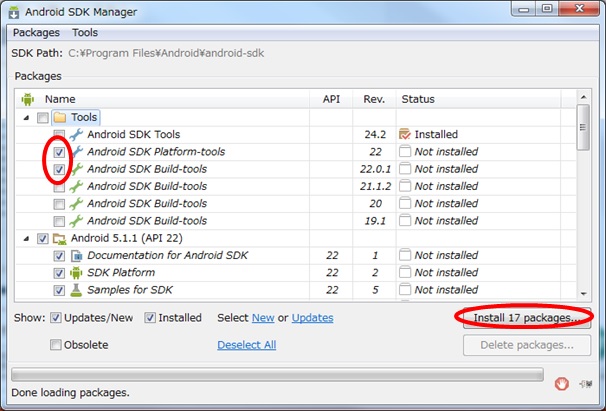Click the Installed status icon of Android SDK Tools

point(405,134)
